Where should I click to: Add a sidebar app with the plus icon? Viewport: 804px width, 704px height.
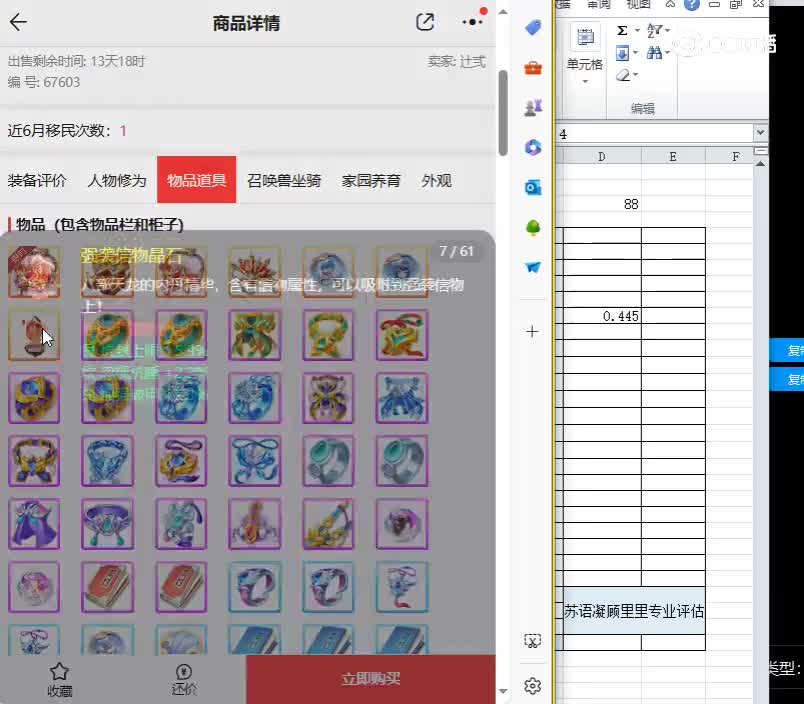pos(532,331)
